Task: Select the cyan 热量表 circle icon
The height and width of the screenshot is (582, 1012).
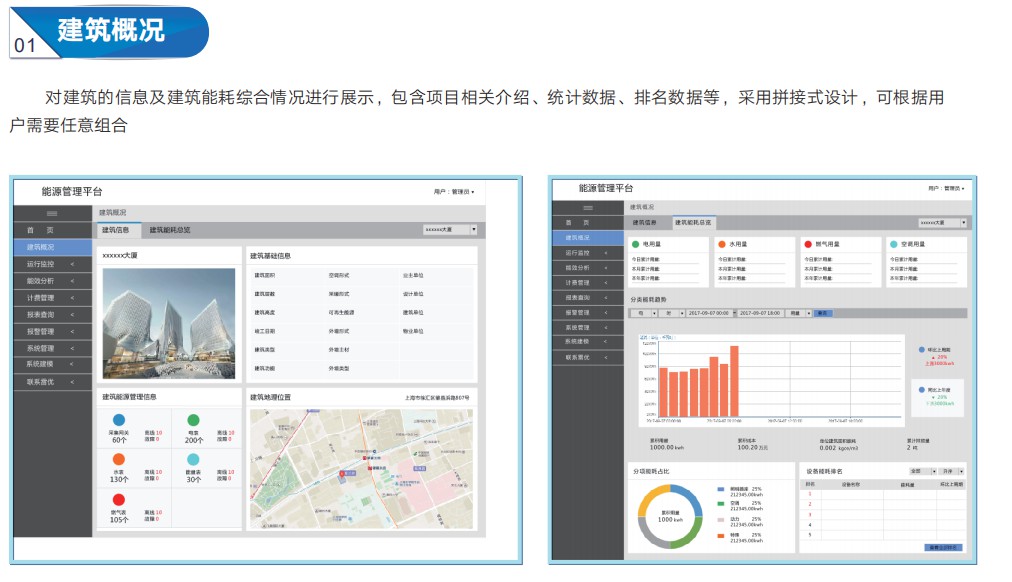Action: click(x=193, y=459)
